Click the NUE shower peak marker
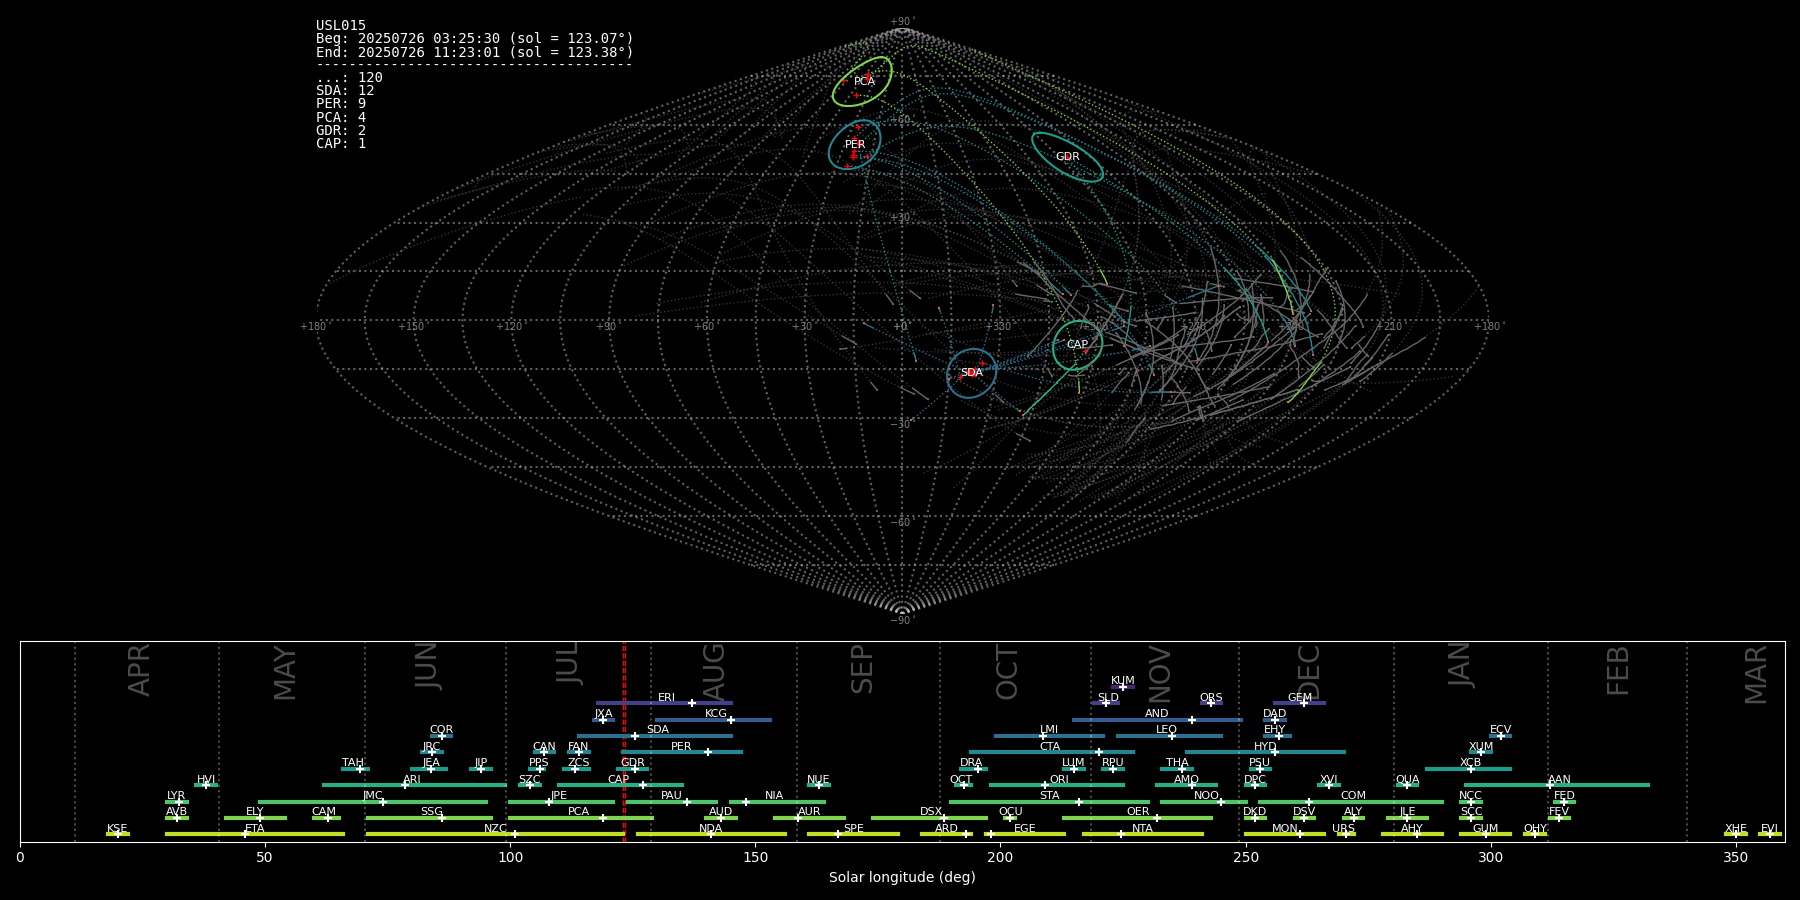Screen dimensions: 1800x900 pyautogui.click(x=818, y=785)
